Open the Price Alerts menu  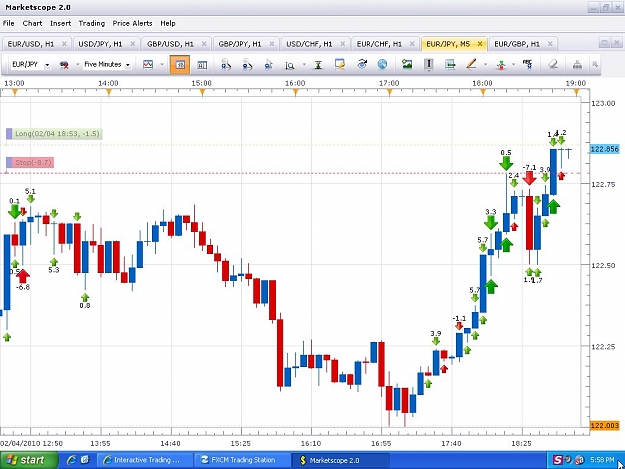[132, 23]
